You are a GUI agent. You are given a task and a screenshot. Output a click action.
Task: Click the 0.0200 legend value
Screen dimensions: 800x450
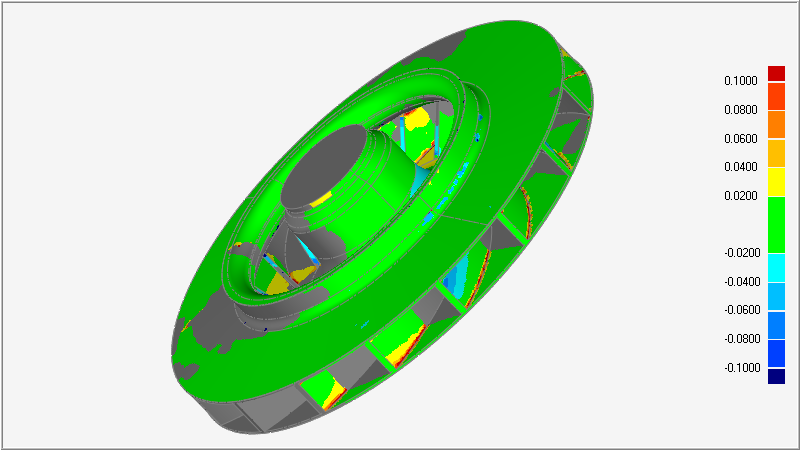point(740,196)
